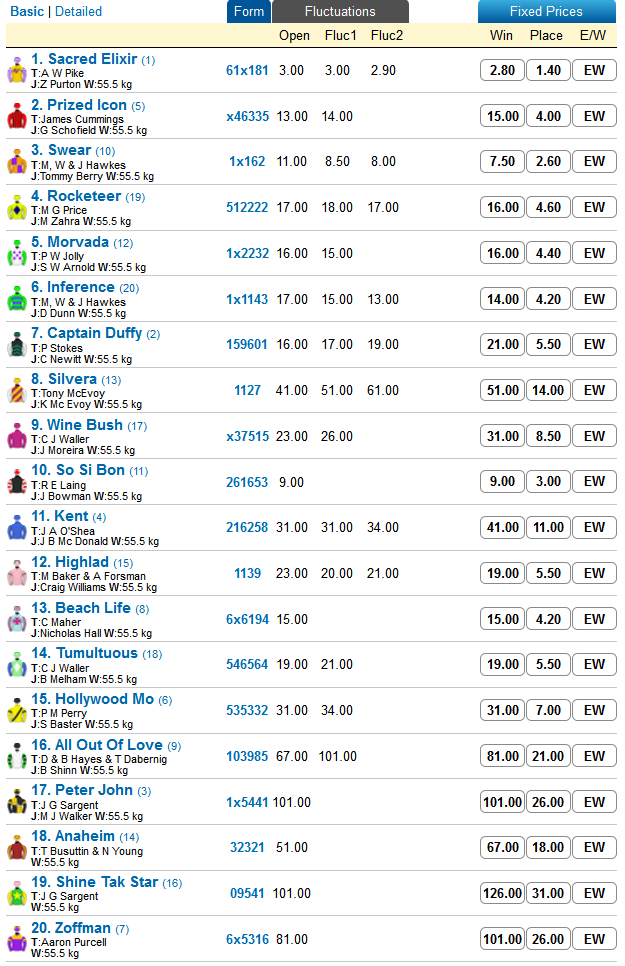Open the Fluctuations tab
The height and width of the screenshot is (966, 625).
340,12
